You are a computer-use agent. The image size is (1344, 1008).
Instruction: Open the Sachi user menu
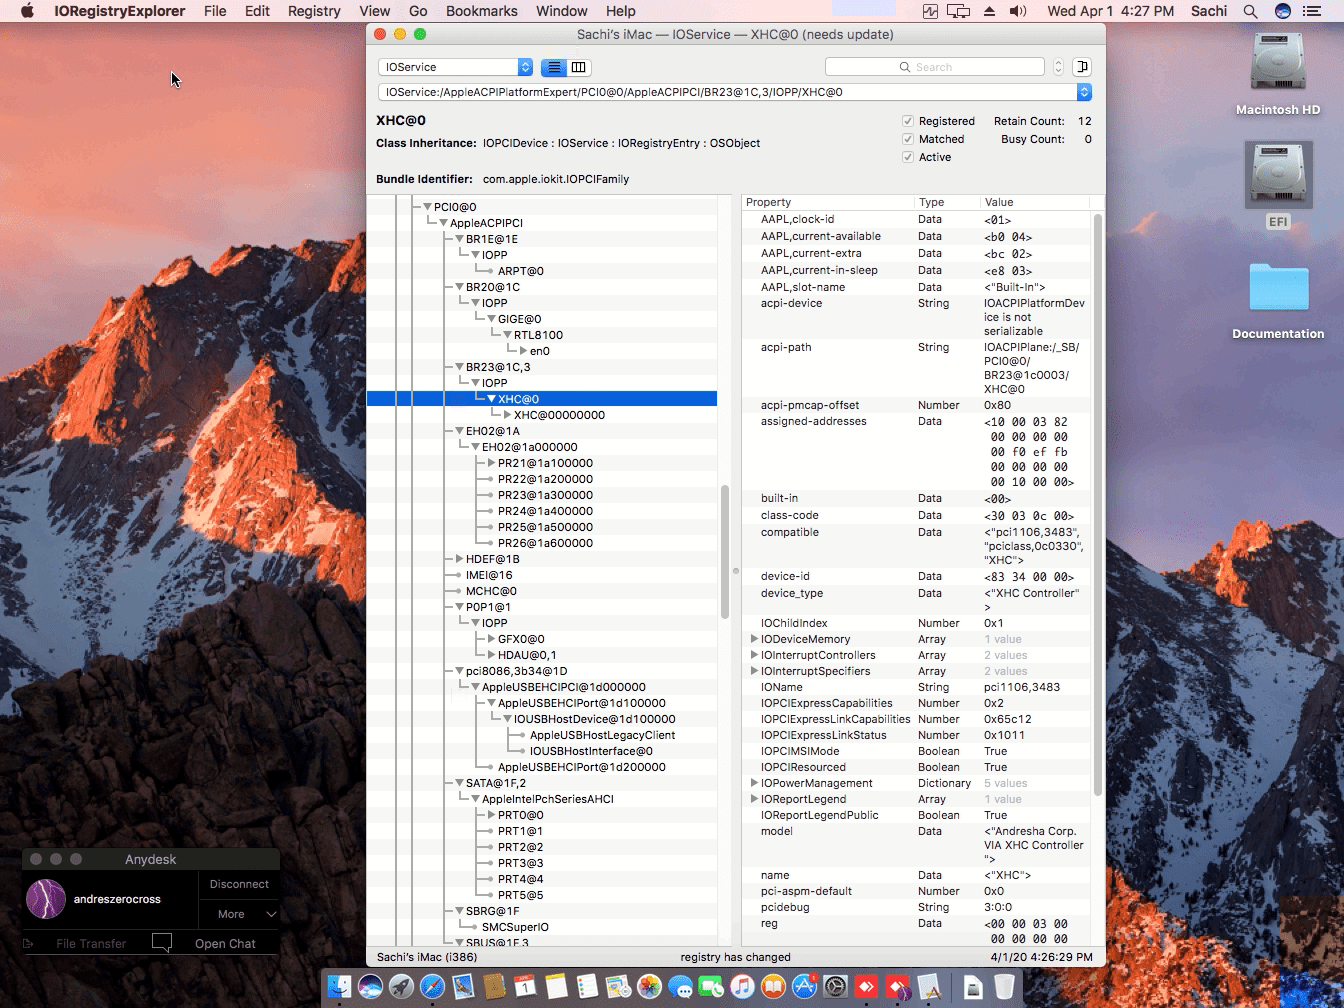coord(1209,11)
